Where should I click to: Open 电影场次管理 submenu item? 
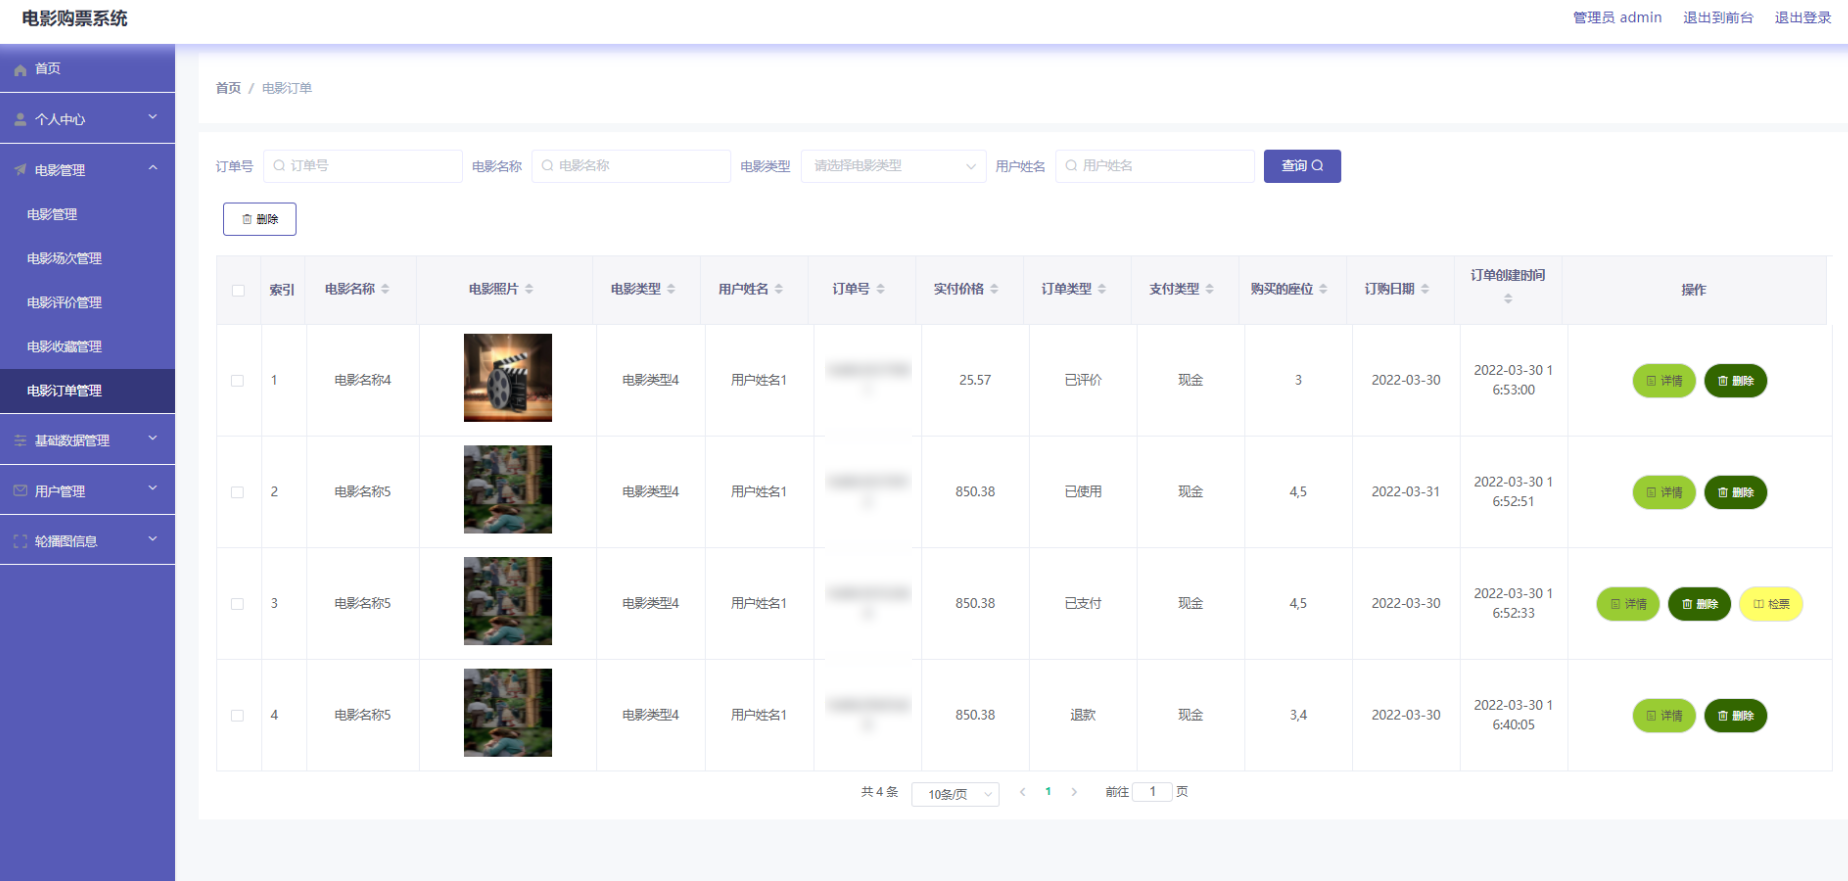click(87, 258)
